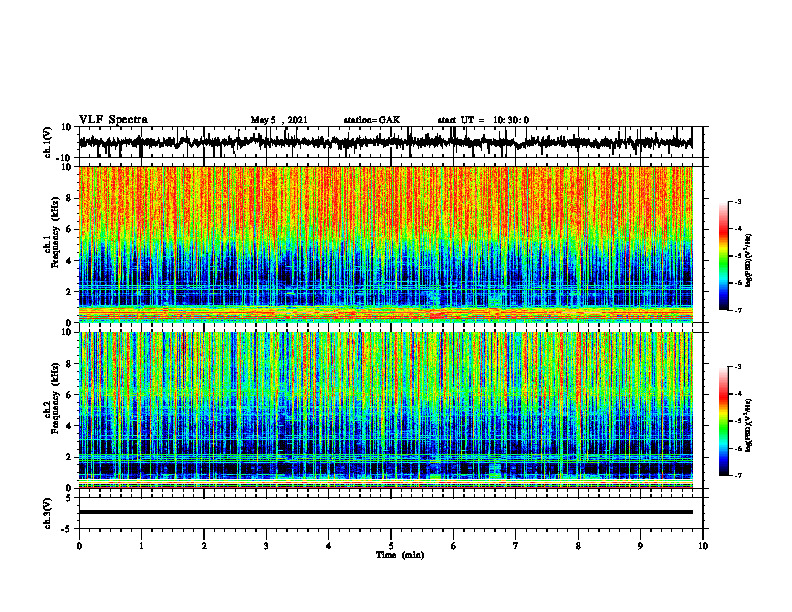Click the ch.2 colorbar log PSD unit label
The width and height of the screenshot is (792, 612).
pyautogui.click(x=749, y=424)
